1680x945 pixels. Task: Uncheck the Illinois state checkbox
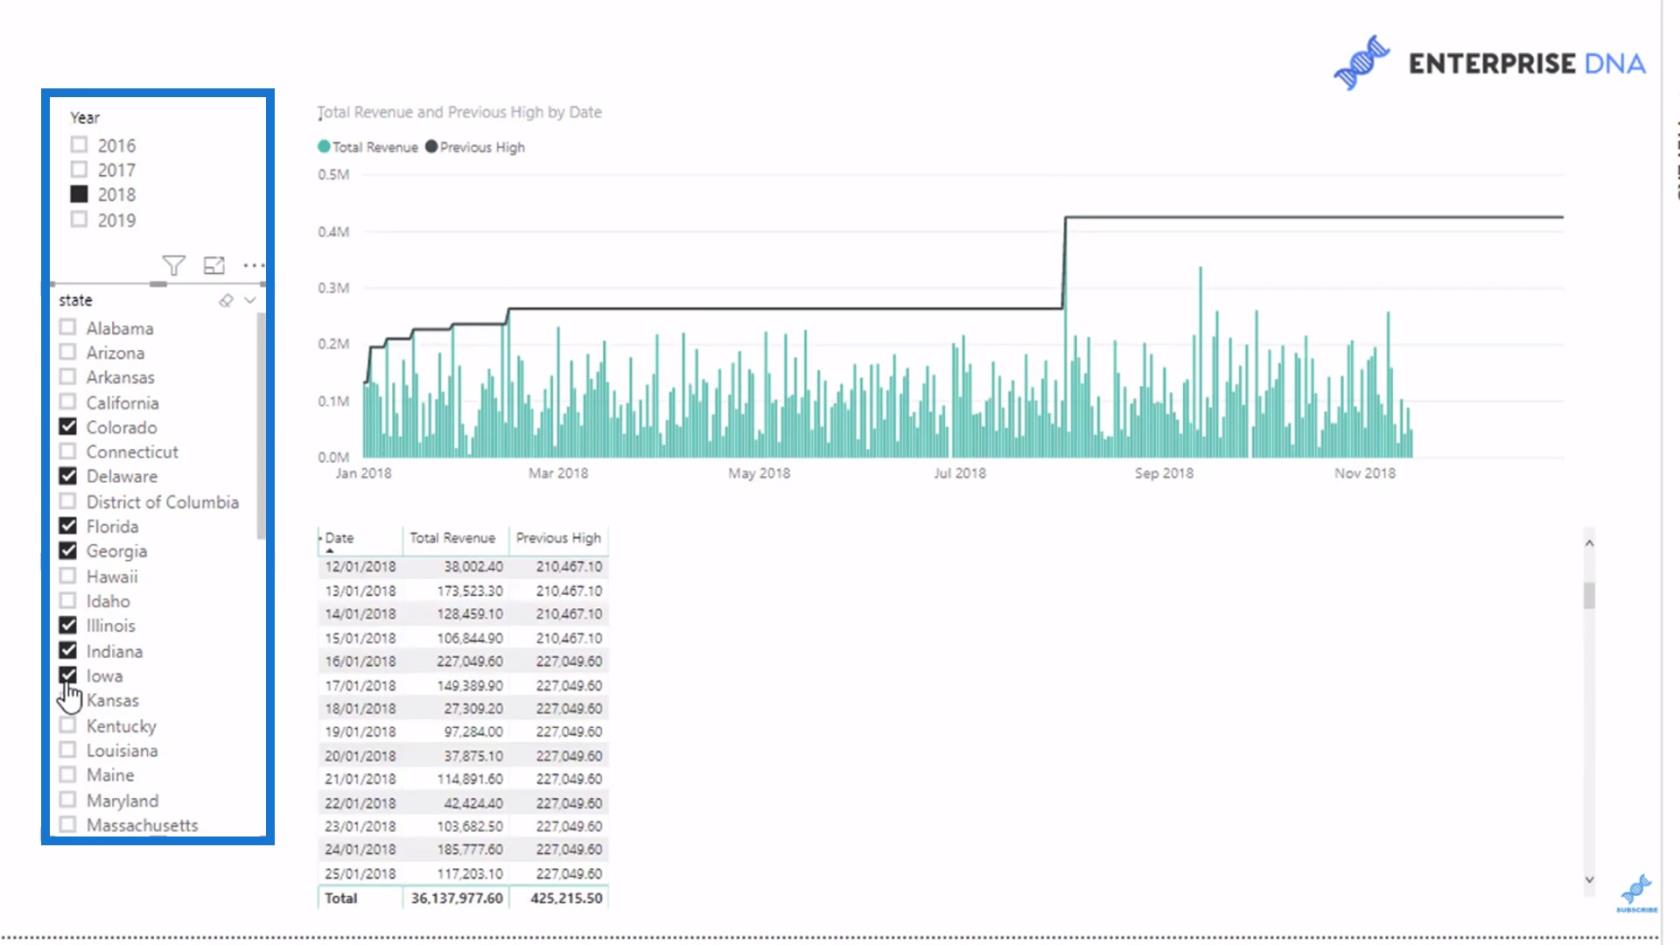point(68,625)
